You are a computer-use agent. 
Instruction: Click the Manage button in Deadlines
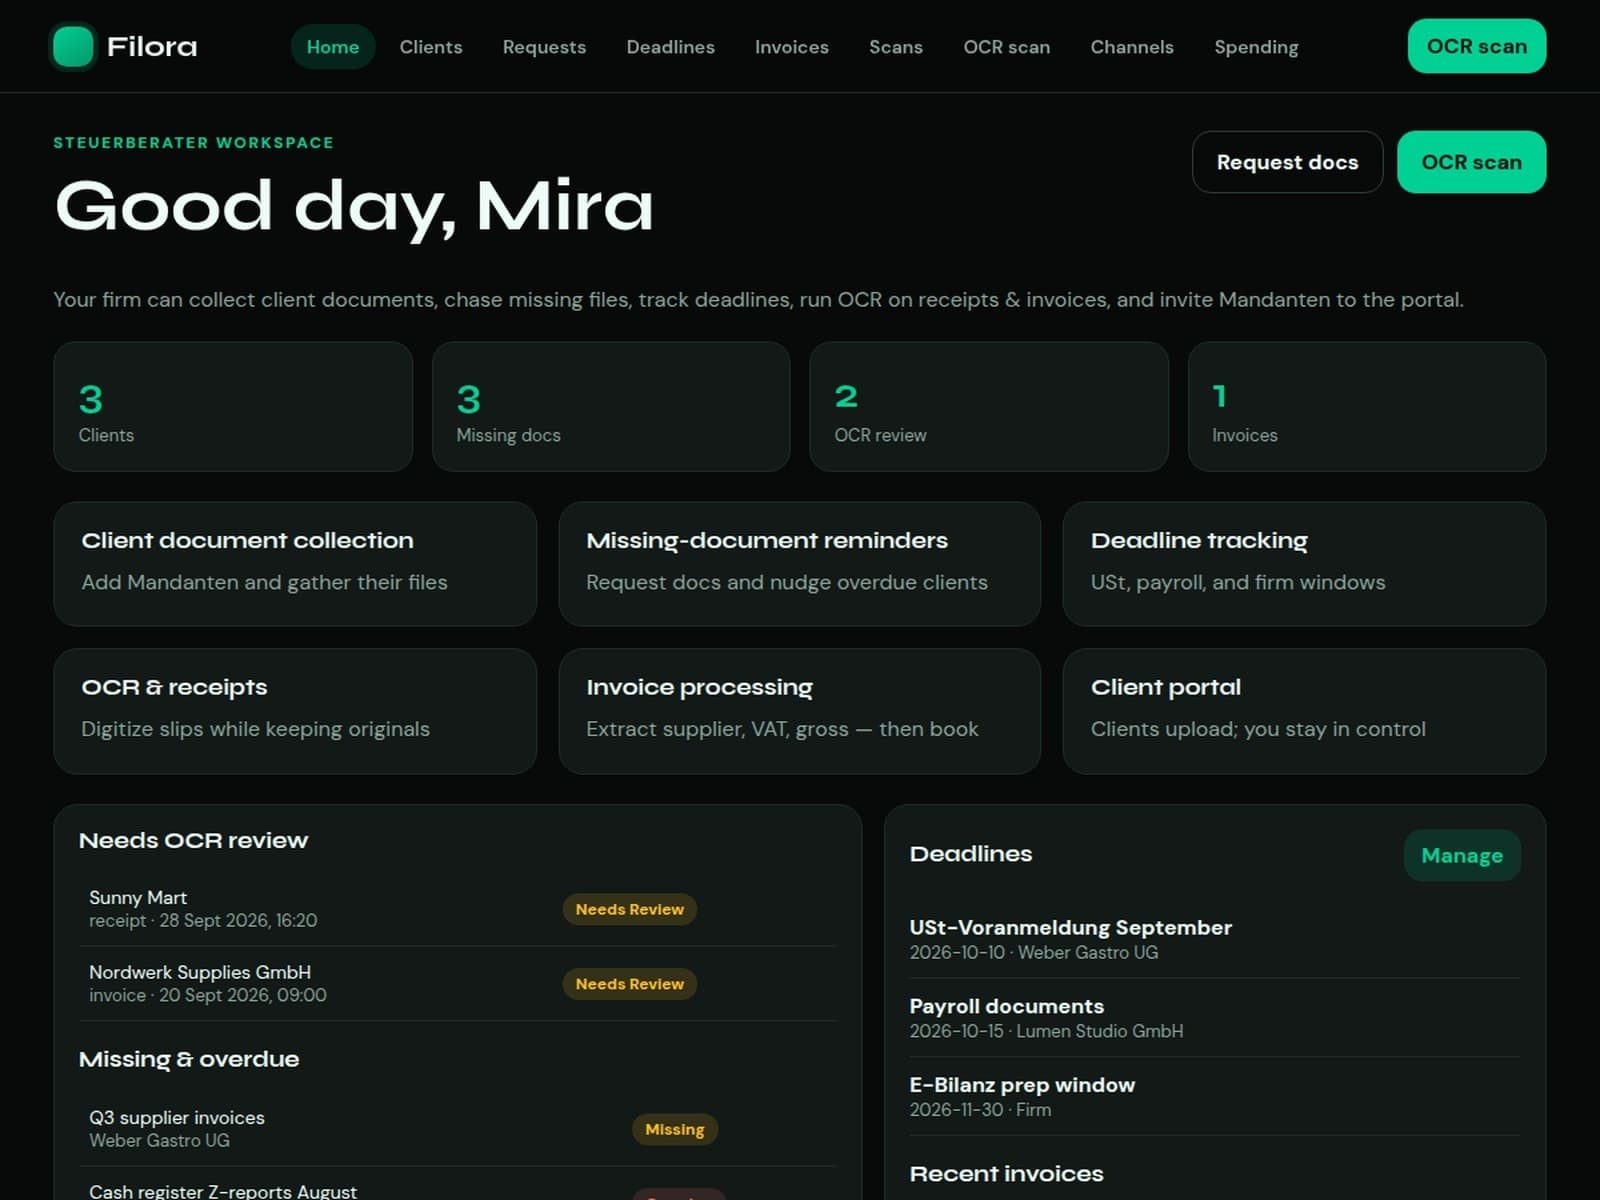coord(1462,856)
